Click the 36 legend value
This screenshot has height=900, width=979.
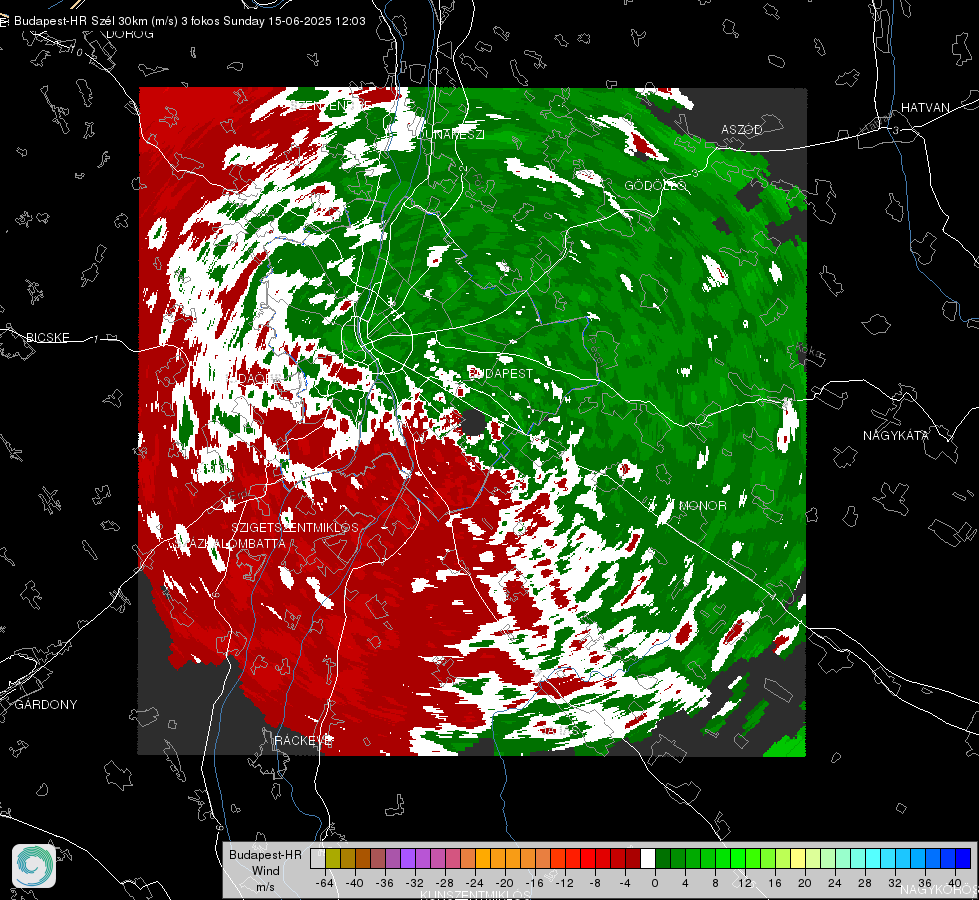coord(925,883)
